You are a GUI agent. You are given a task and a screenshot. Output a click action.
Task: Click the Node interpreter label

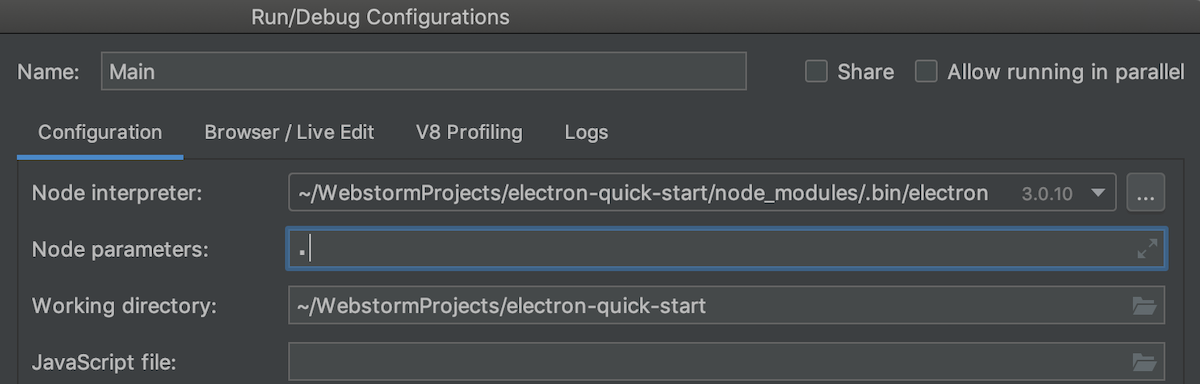117,193
